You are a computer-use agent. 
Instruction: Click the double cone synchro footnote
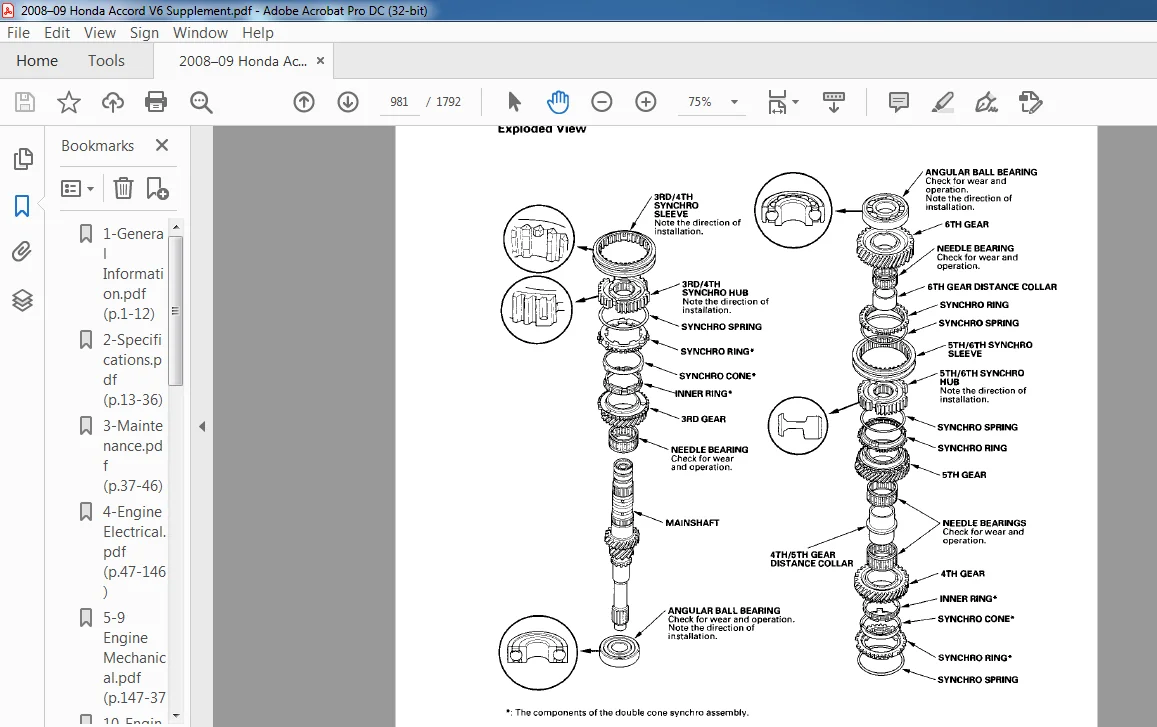[627, 712]
